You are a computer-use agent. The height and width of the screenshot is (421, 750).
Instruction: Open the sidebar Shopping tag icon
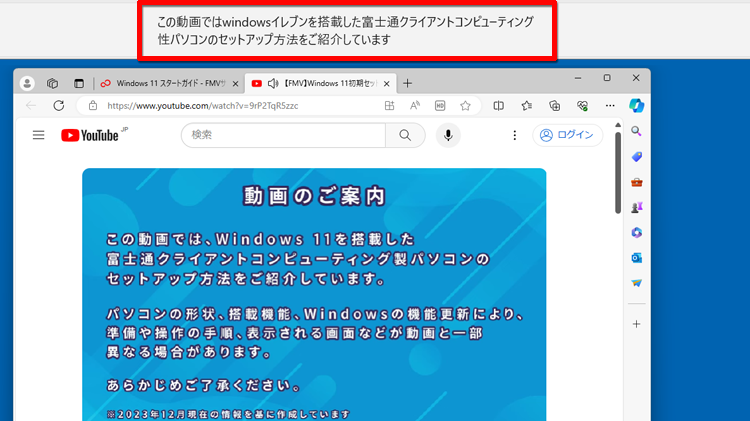[636, 157]
